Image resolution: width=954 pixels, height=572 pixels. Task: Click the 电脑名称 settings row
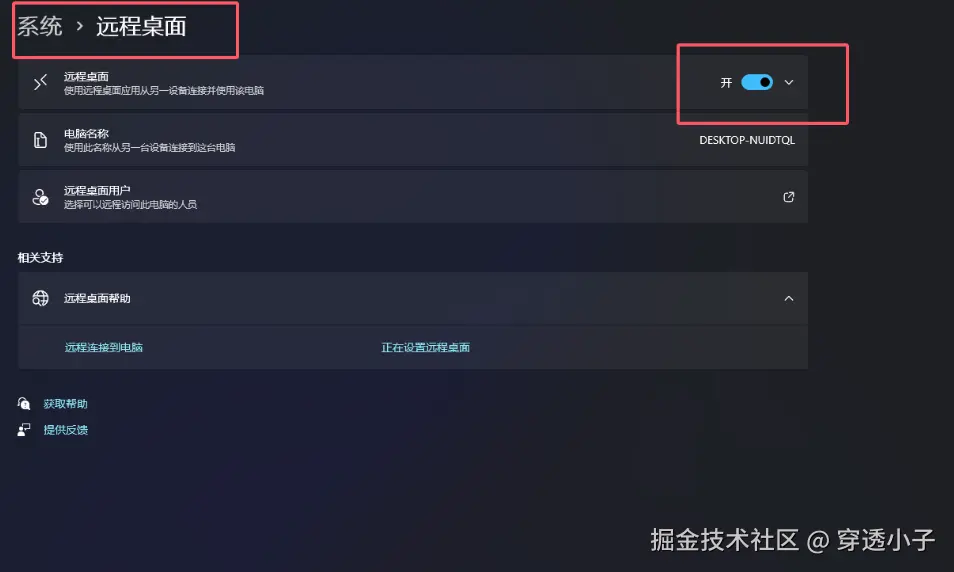click(413, 140)
